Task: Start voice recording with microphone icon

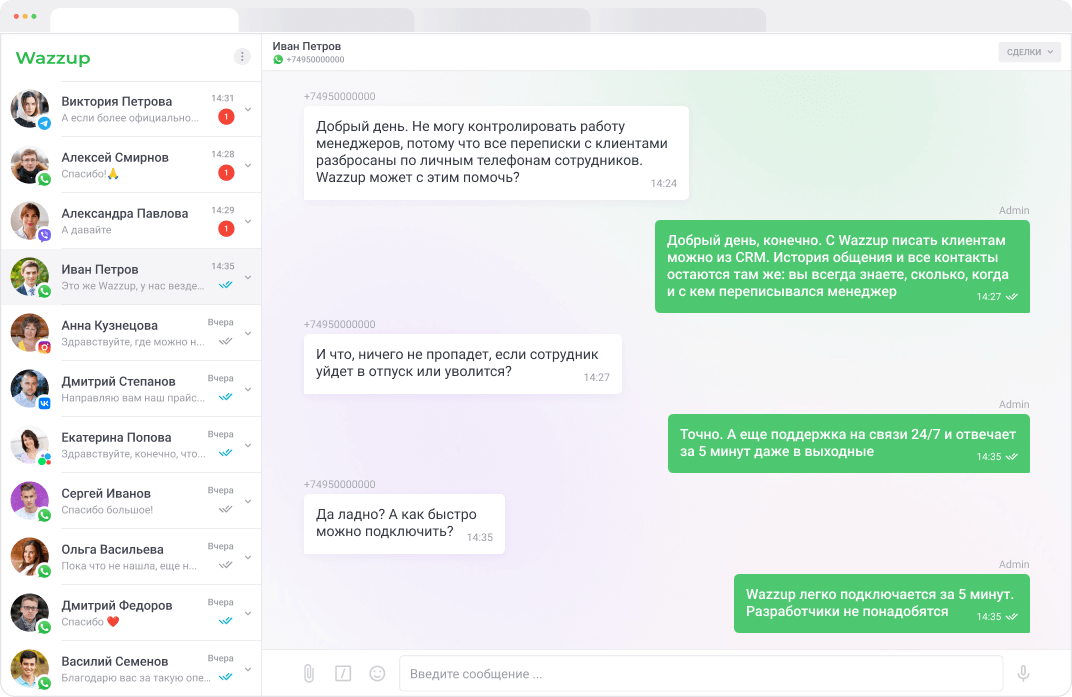Action: [1023, 674]
